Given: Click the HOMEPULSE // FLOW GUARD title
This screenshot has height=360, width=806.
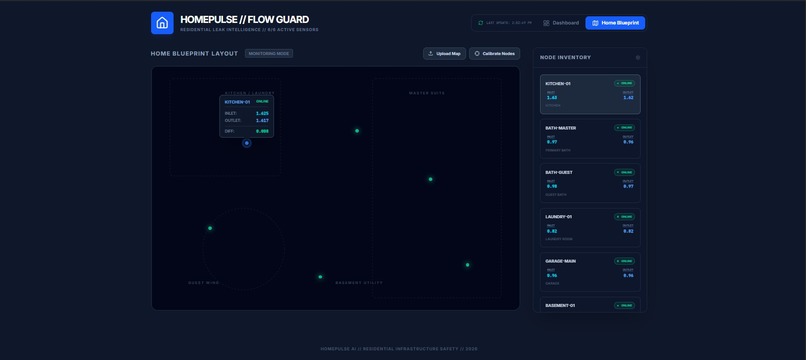Looking at the screenshot, I should click(x=245, y=20).
